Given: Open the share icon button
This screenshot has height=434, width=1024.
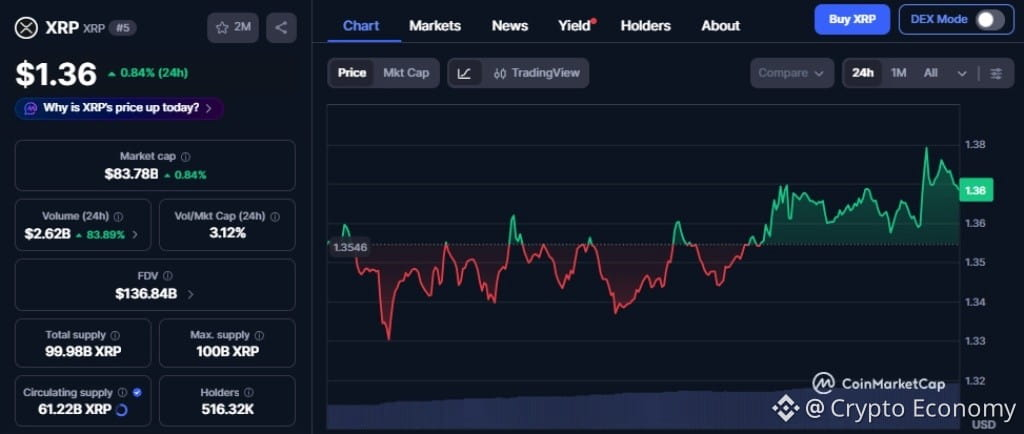Looking at the screenshot, I should point(281,27).
